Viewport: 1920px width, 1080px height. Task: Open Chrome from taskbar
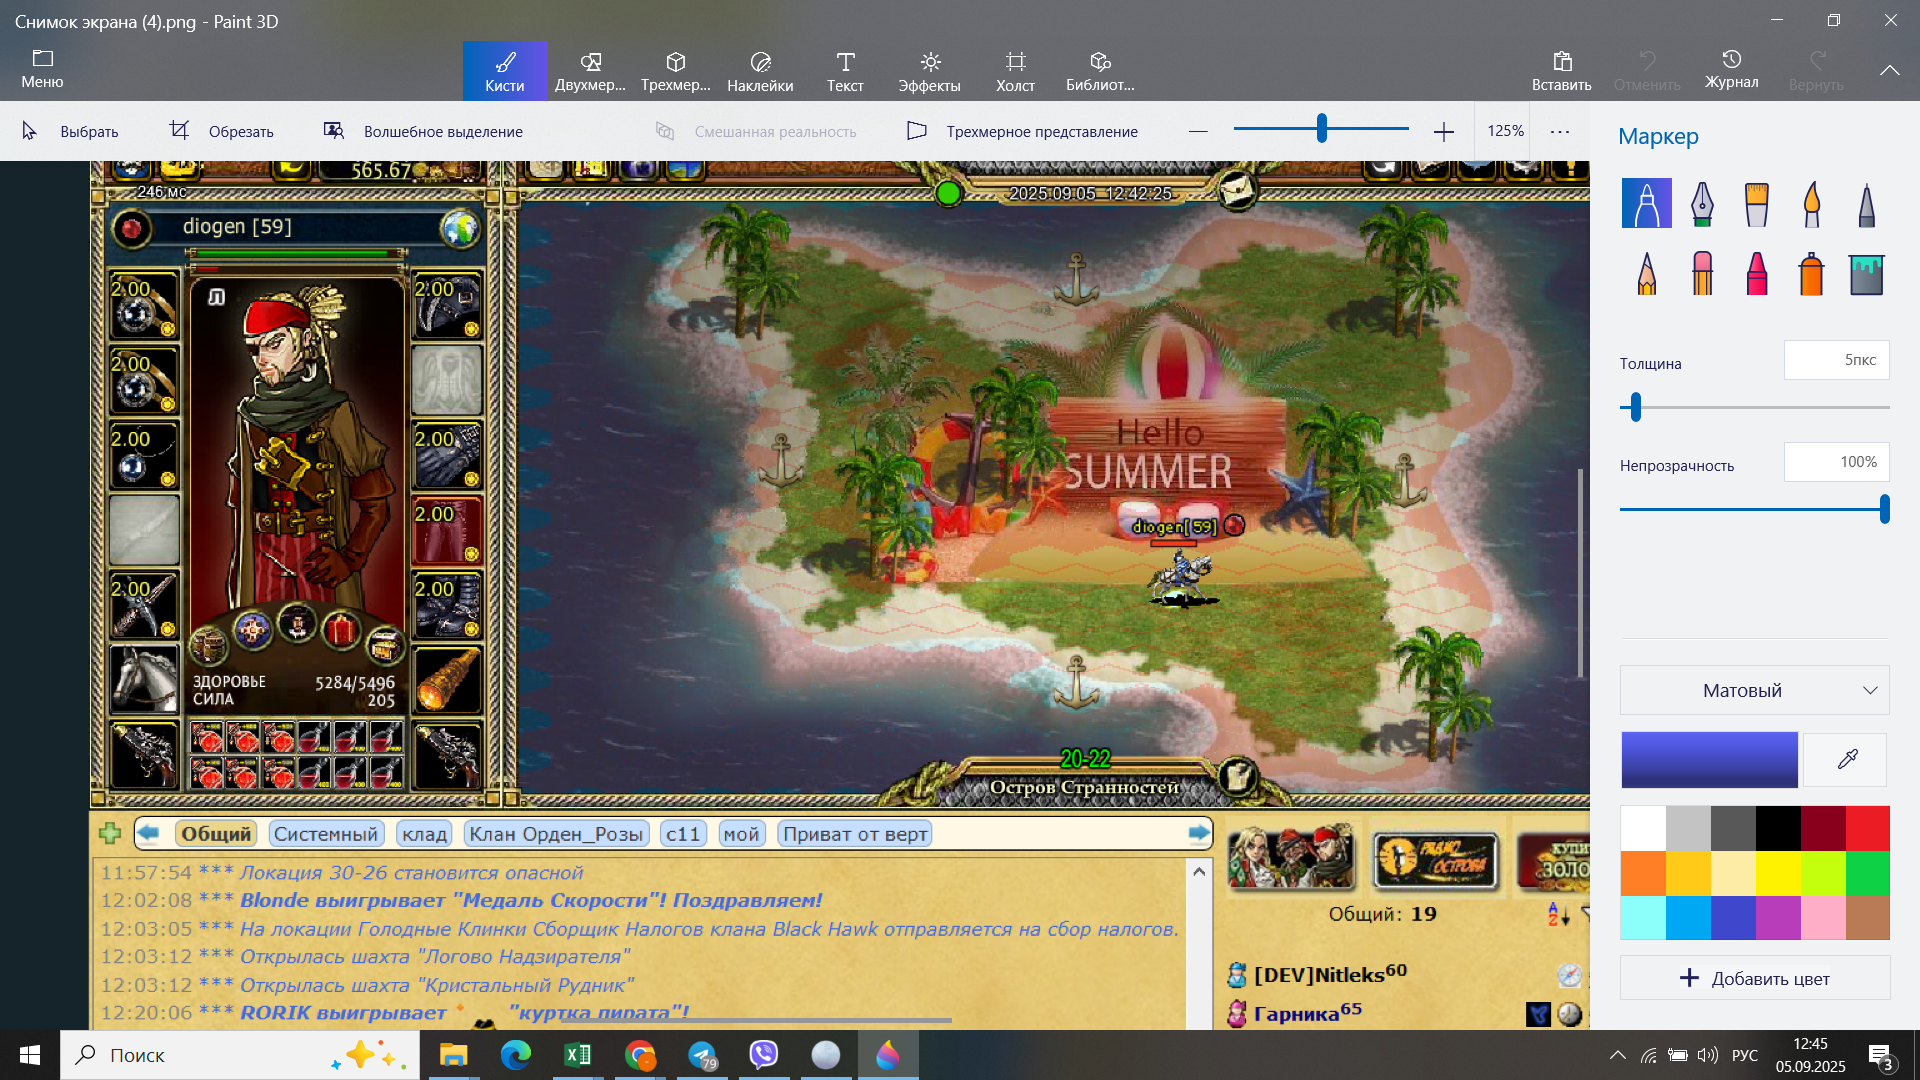(x=640, y=1055)
